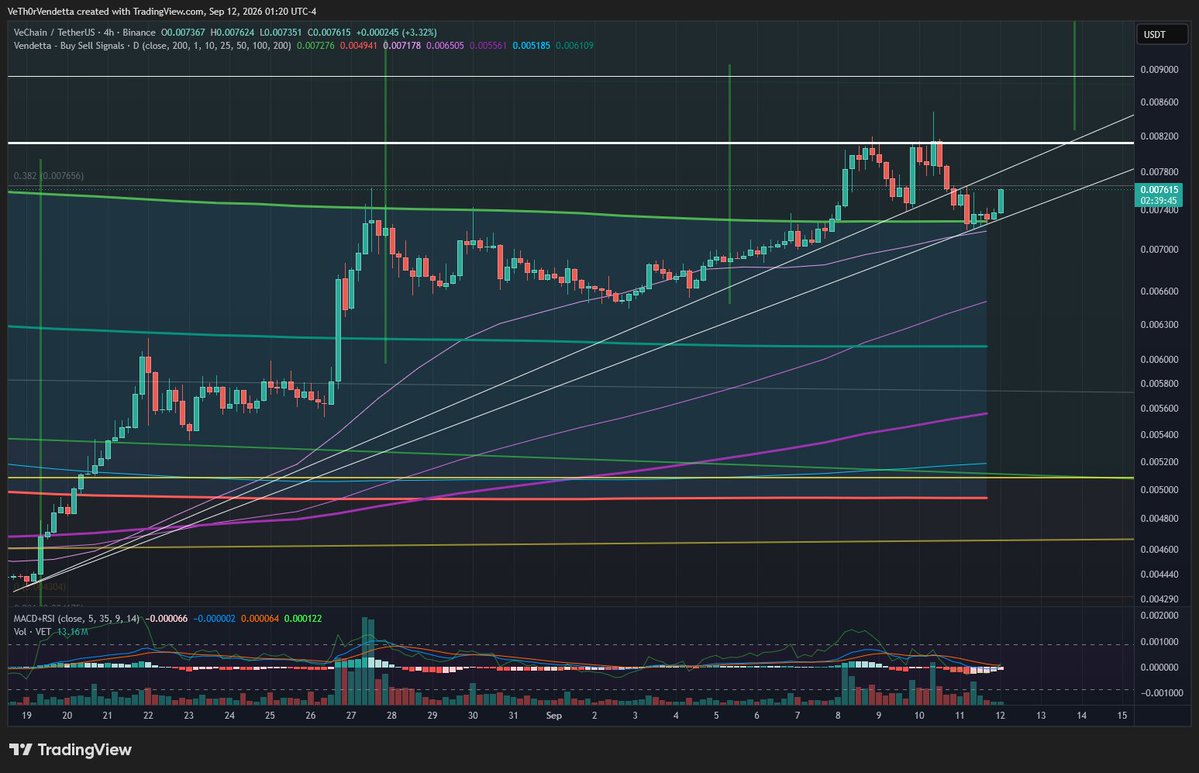Click the indicator value 0.006505
Screen dimensions: 1199x773
tap(445, 46)
